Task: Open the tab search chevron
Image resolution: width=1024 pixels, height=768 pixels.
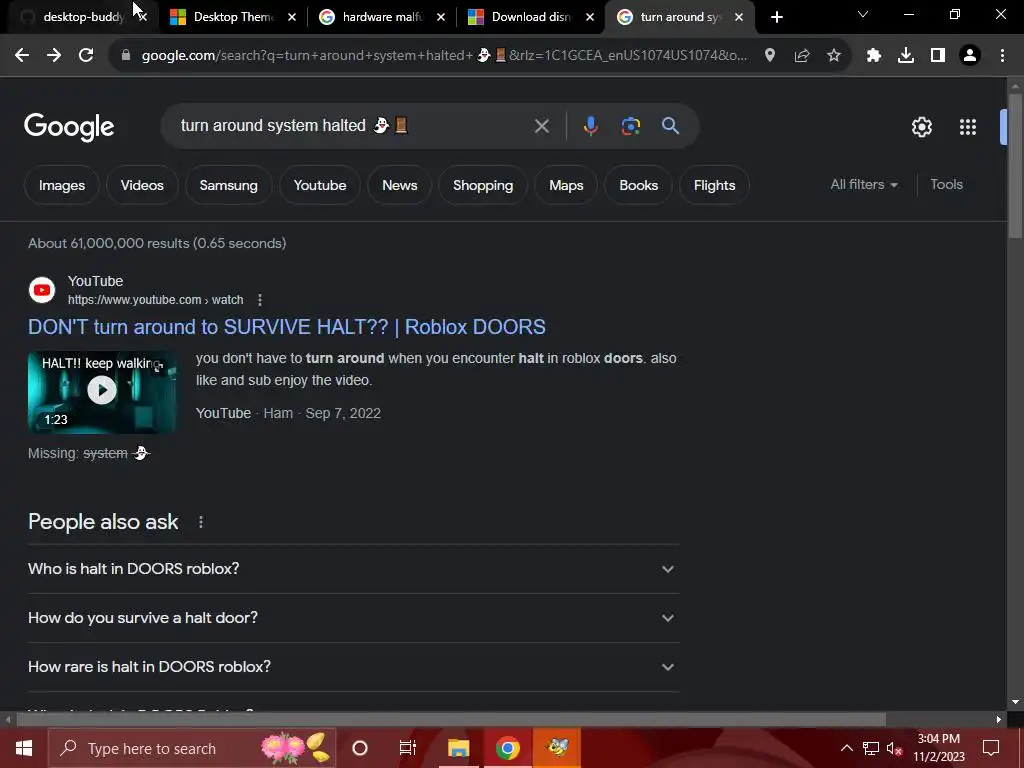Action: (x=863, y=14)
